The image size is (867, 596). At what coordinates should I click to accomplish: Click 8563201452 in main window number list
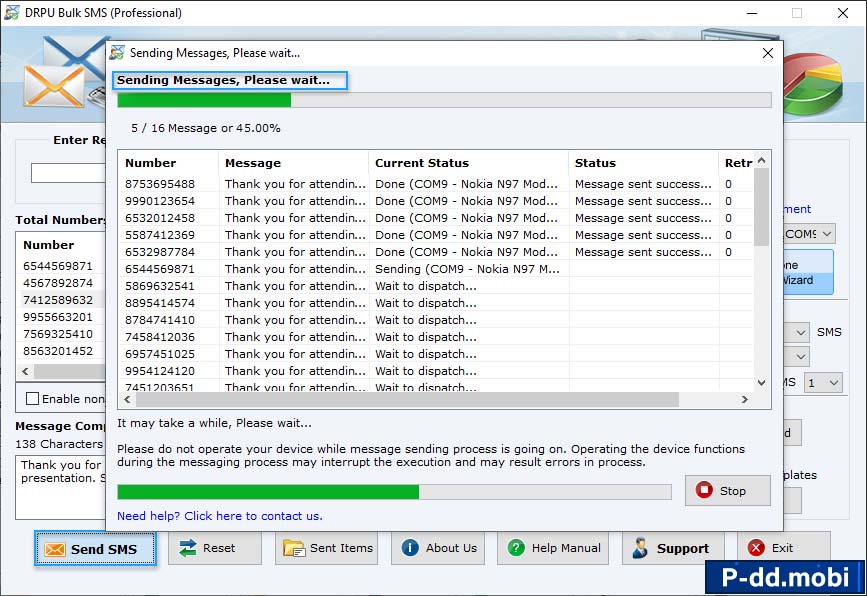(58, 351)
